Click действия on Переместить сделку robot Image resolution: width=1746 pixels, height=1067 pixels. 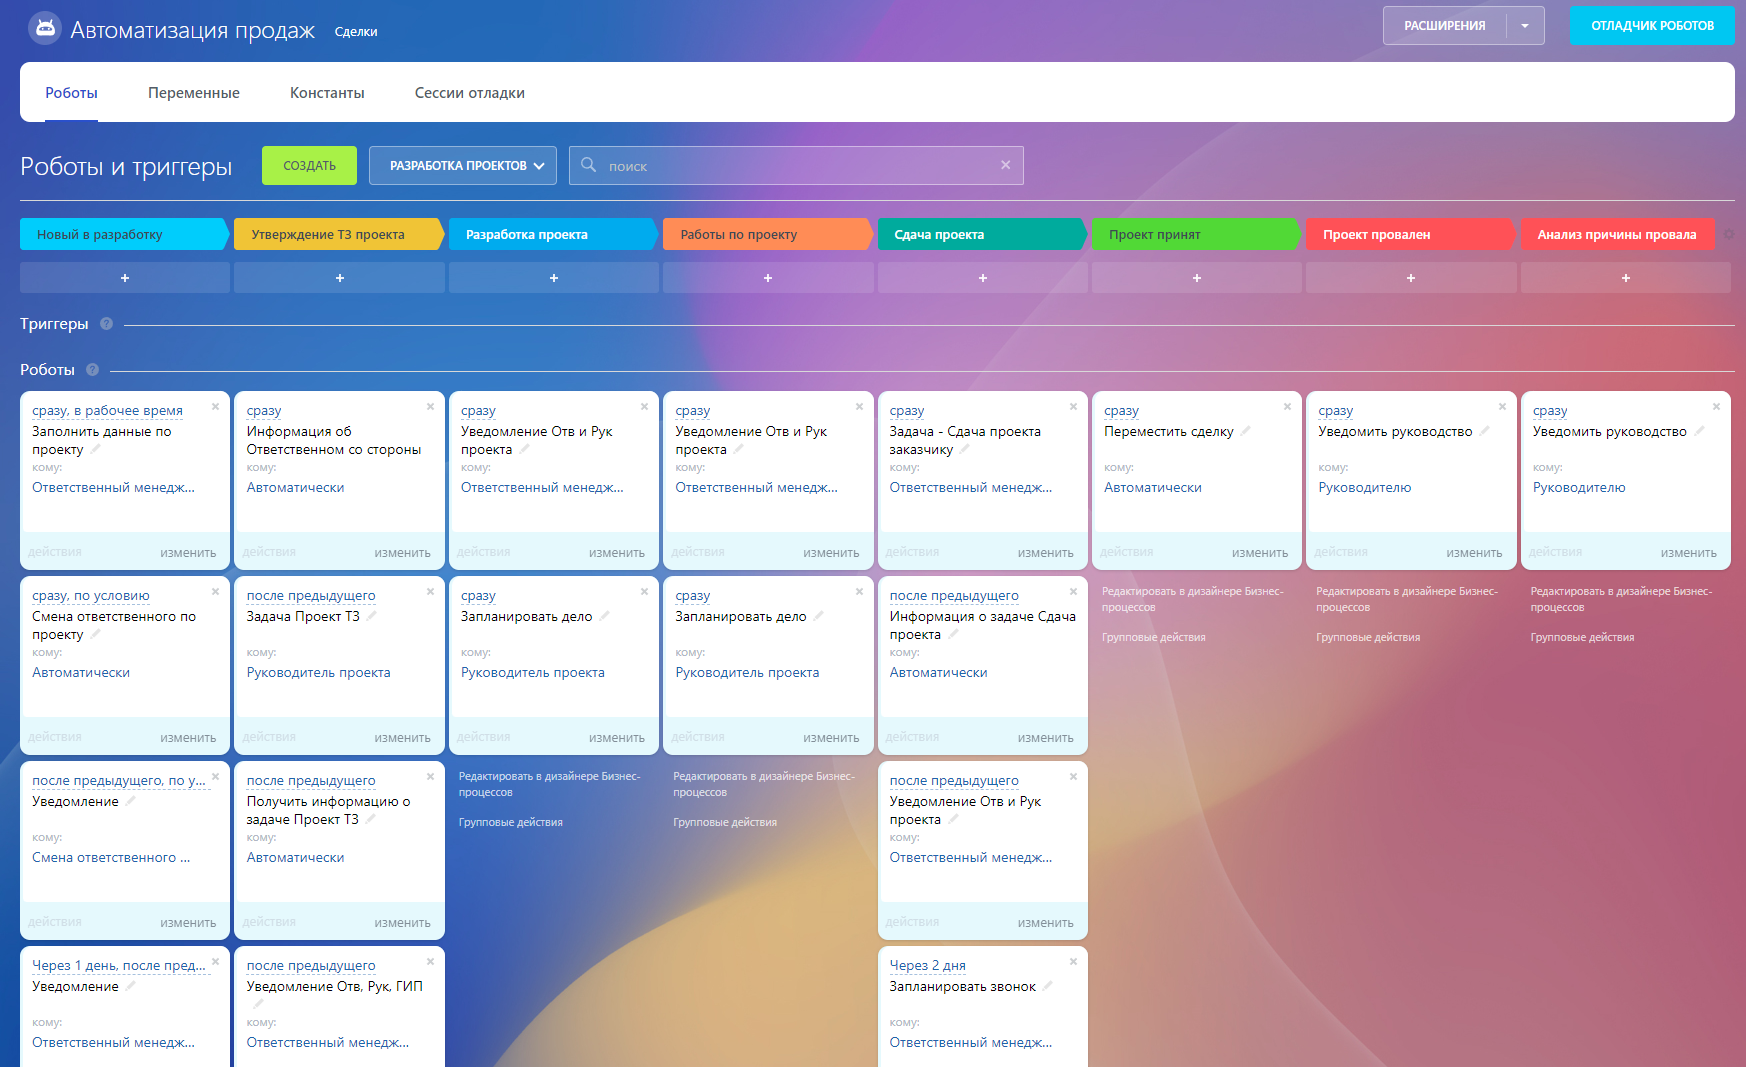click(1127, 552)
